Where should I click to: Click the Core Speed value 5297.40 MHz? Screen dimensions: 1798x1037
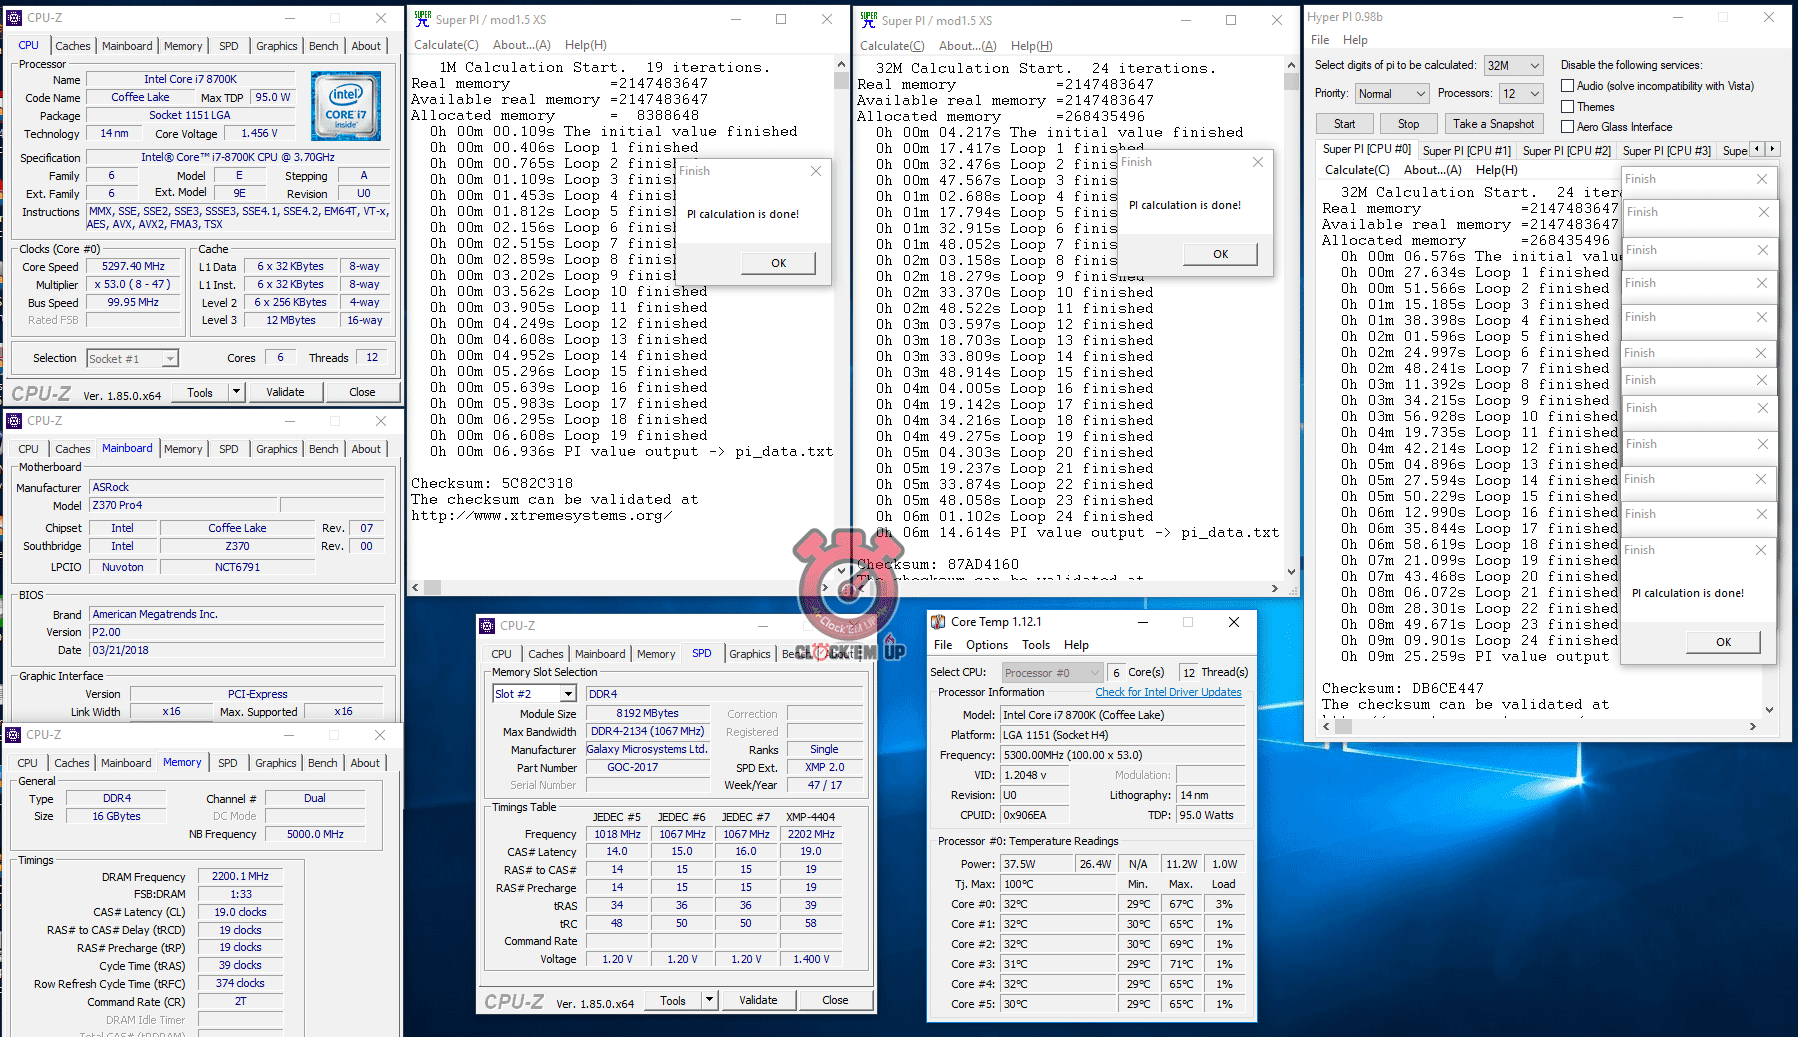[133, 266]
